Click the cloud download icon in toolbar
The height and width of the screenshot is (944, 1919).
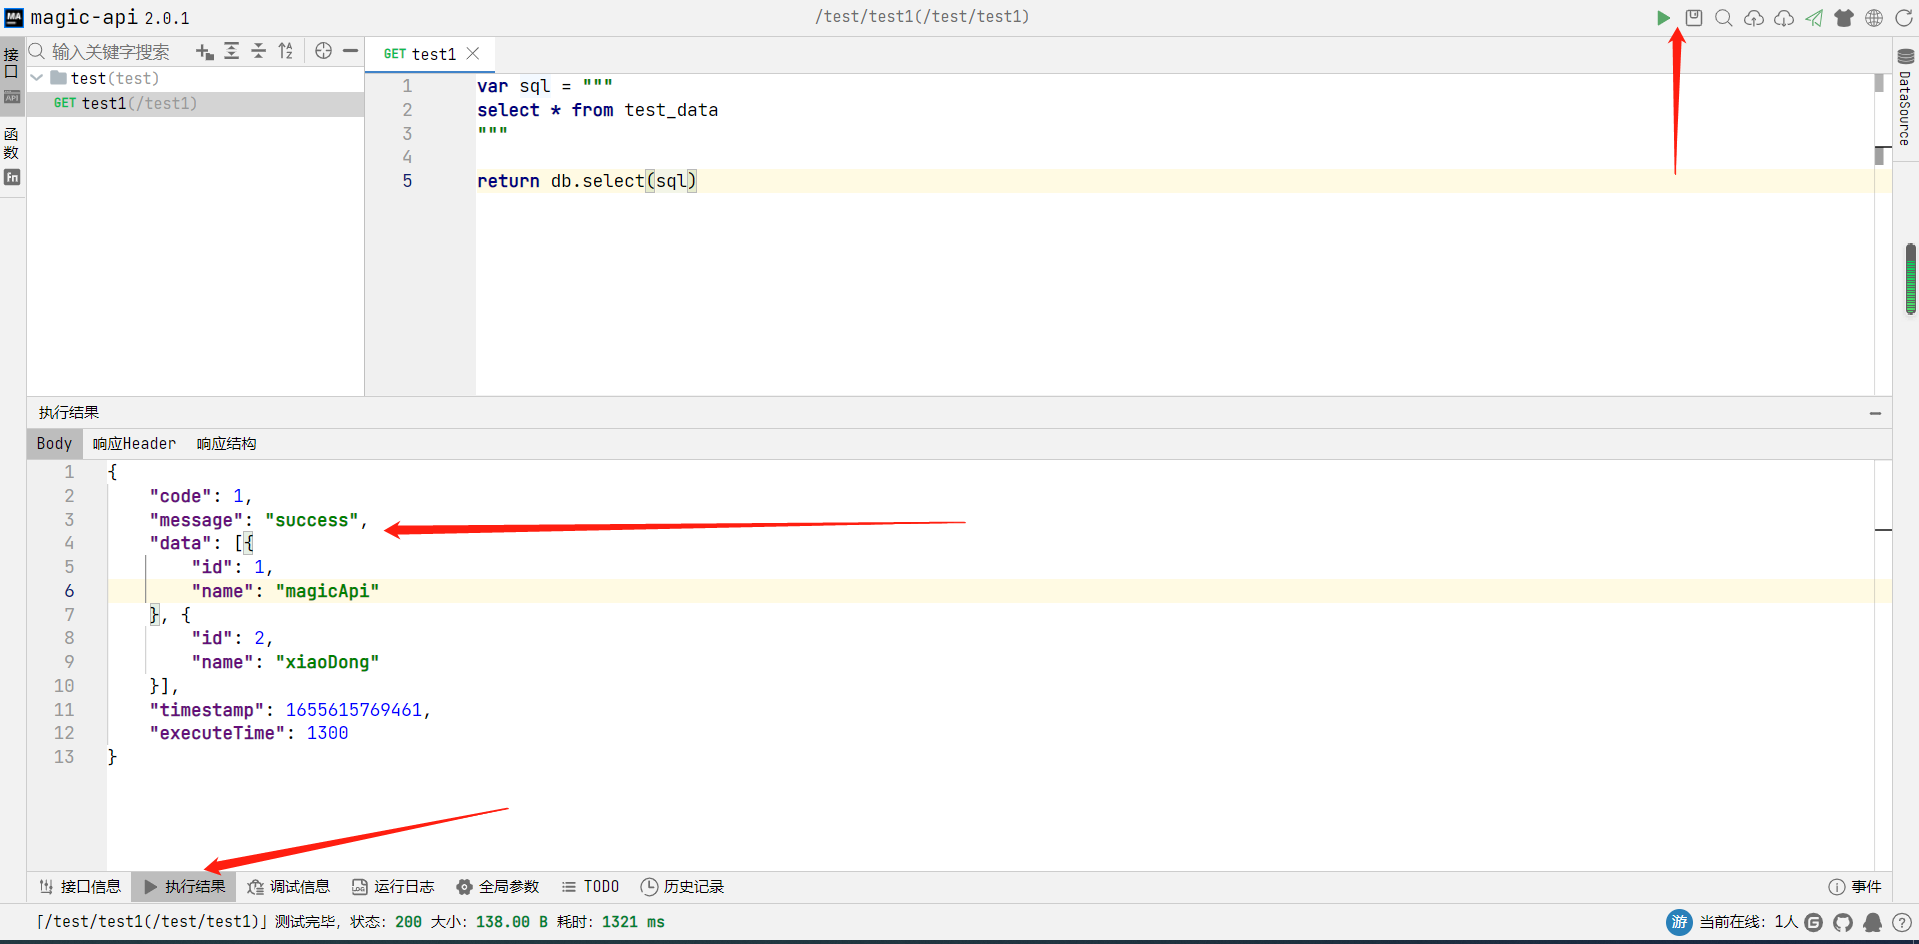click(x=1784, y=18)
